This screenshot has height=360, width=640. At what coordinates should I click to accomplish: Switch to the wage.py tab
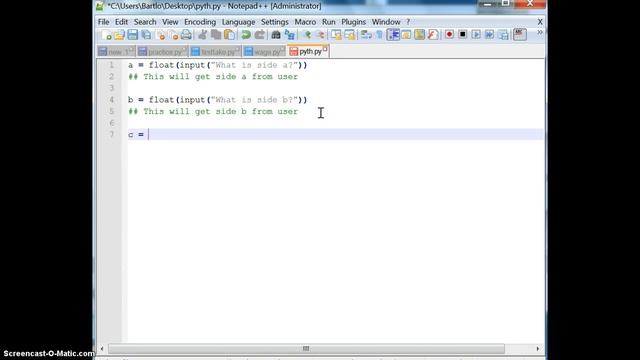tap(264, 52)
